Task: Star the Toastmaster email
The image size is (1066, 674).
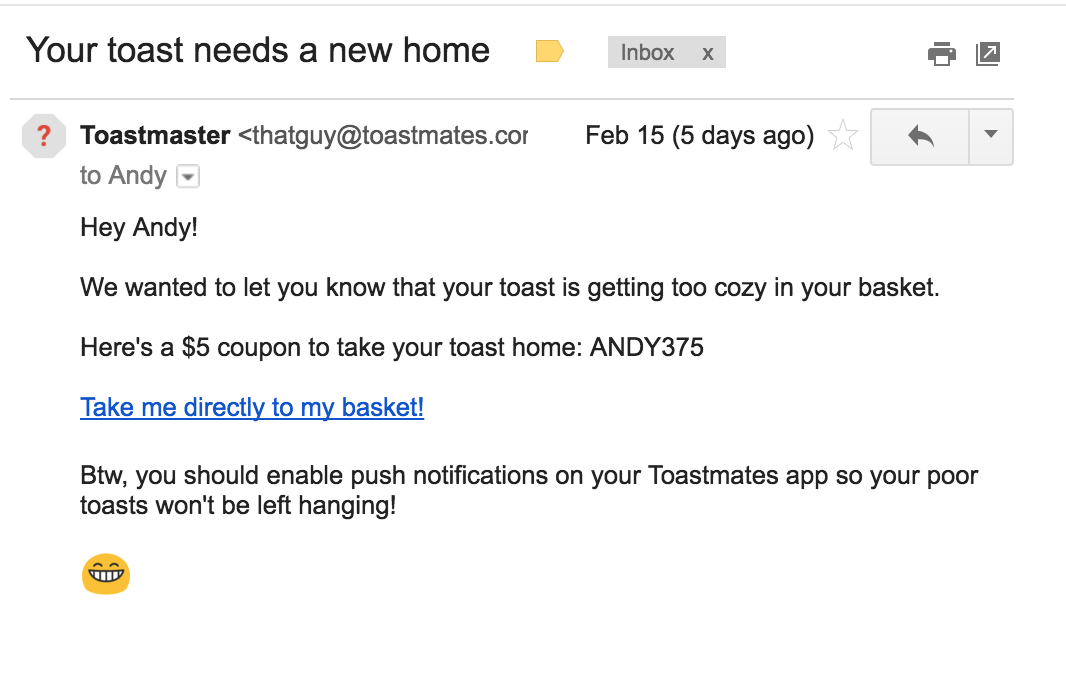Action: tap(843, 136)
